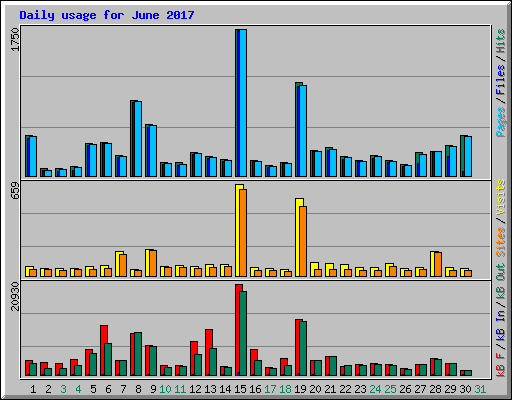Click the red kB F bar for day 15
Image resolution: width=512 pixels, height=400 pixels.
238,330
